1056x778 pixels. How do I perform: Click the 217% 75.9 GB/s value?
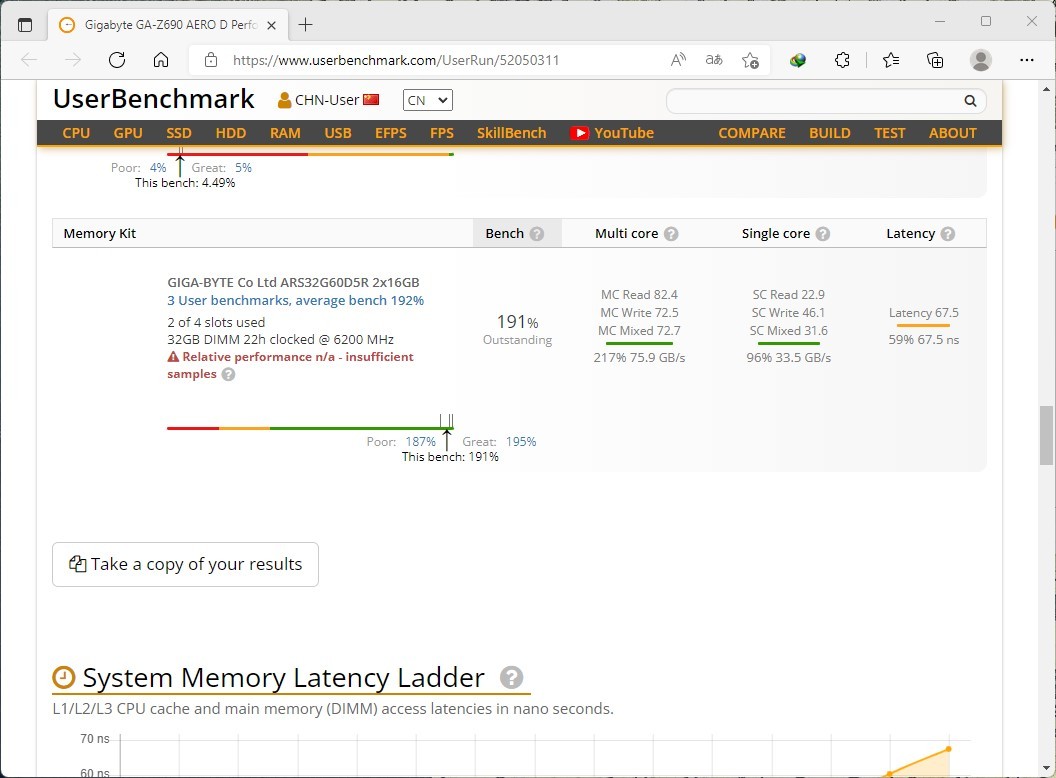(639, 358)
